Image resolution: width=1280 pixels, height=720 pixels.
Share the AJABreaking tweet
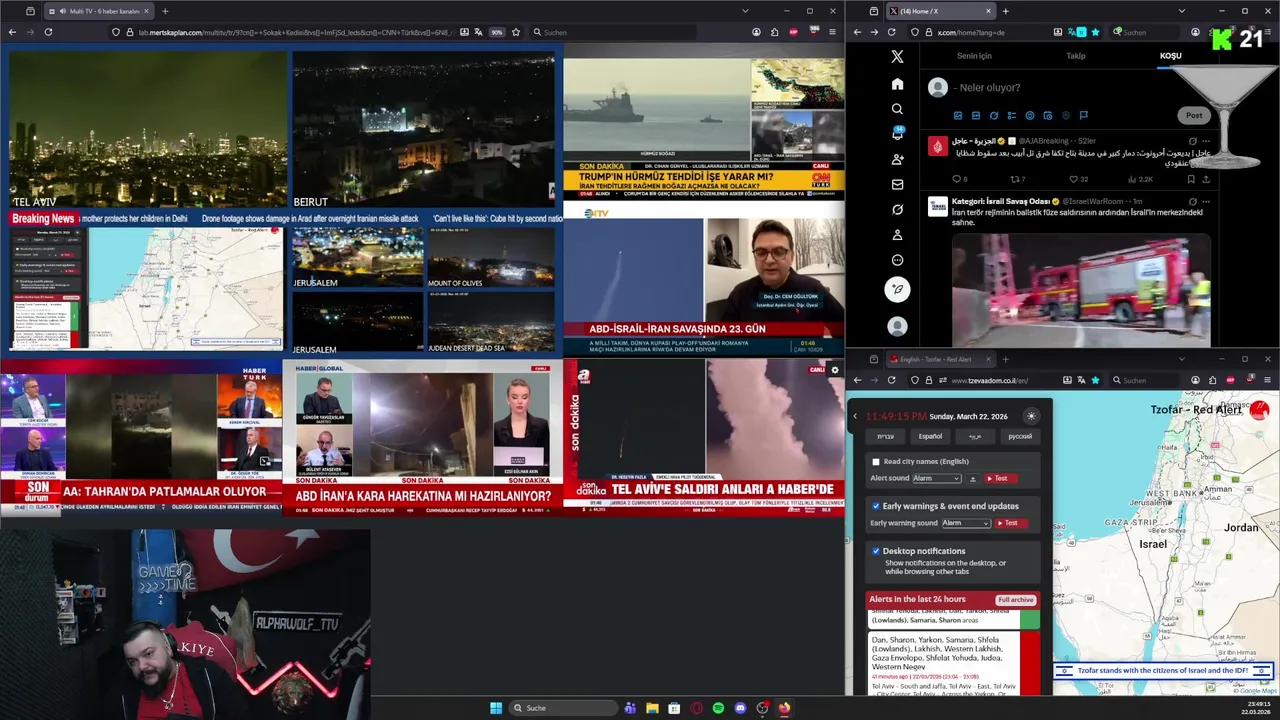1206,179
